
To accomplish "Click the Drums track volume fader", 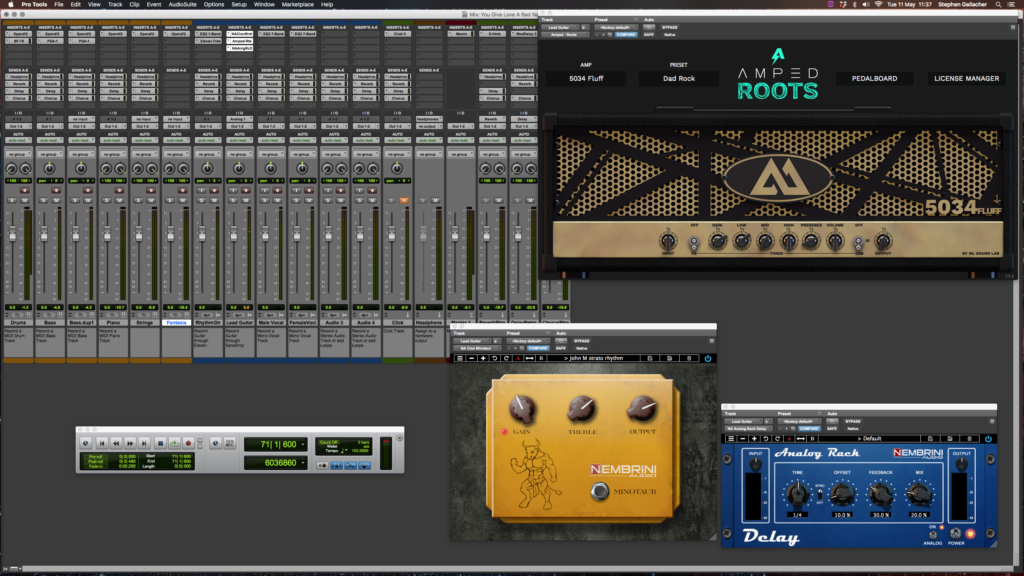I will (12, 234).
